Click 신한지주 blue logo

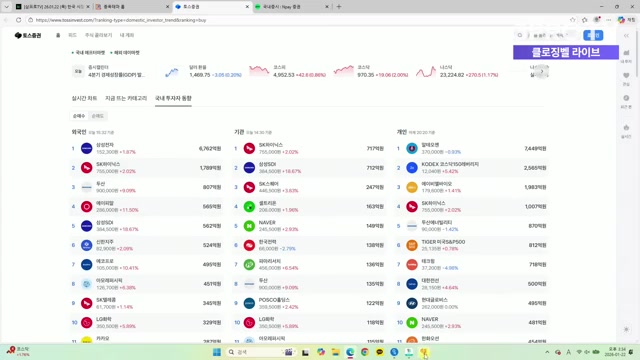(x=87, y=245)
